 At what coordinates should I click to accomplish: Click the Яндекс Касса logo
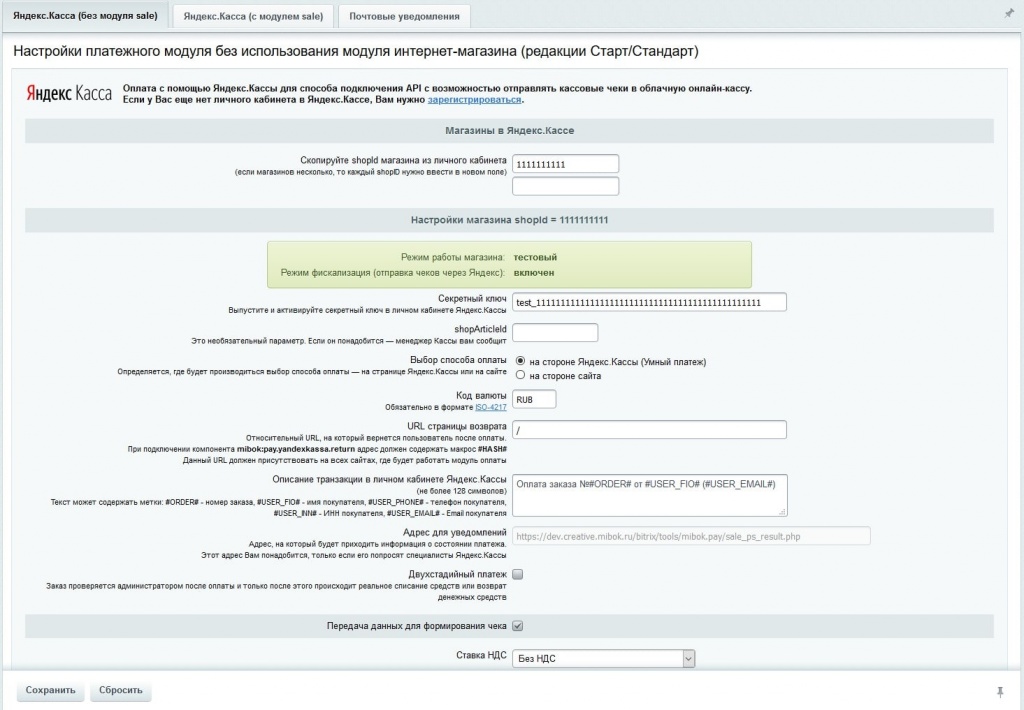[69, 93]
